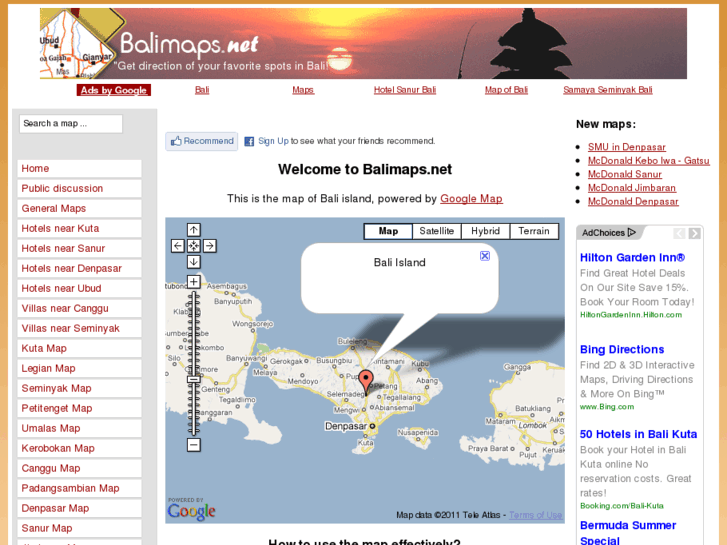The image size is (727, 545).
Task: Pan the map left with the arrow
Action: [x=178, y=246]
